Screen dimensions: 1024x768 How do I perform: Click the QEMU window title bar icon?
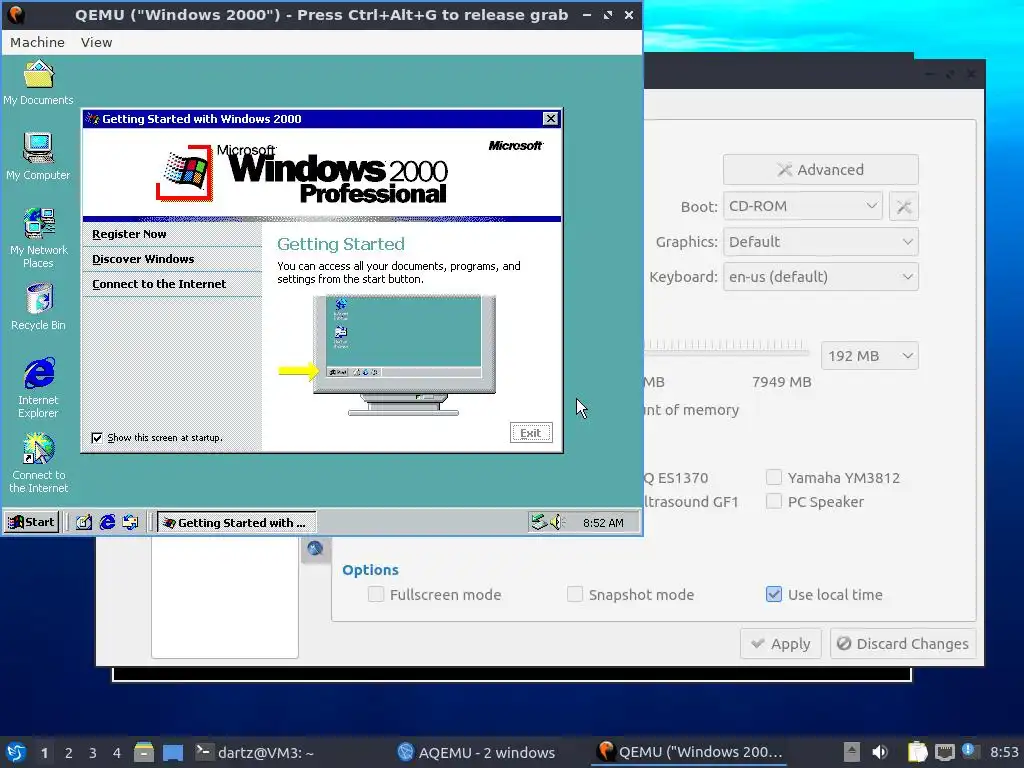(x=16, y=14)
